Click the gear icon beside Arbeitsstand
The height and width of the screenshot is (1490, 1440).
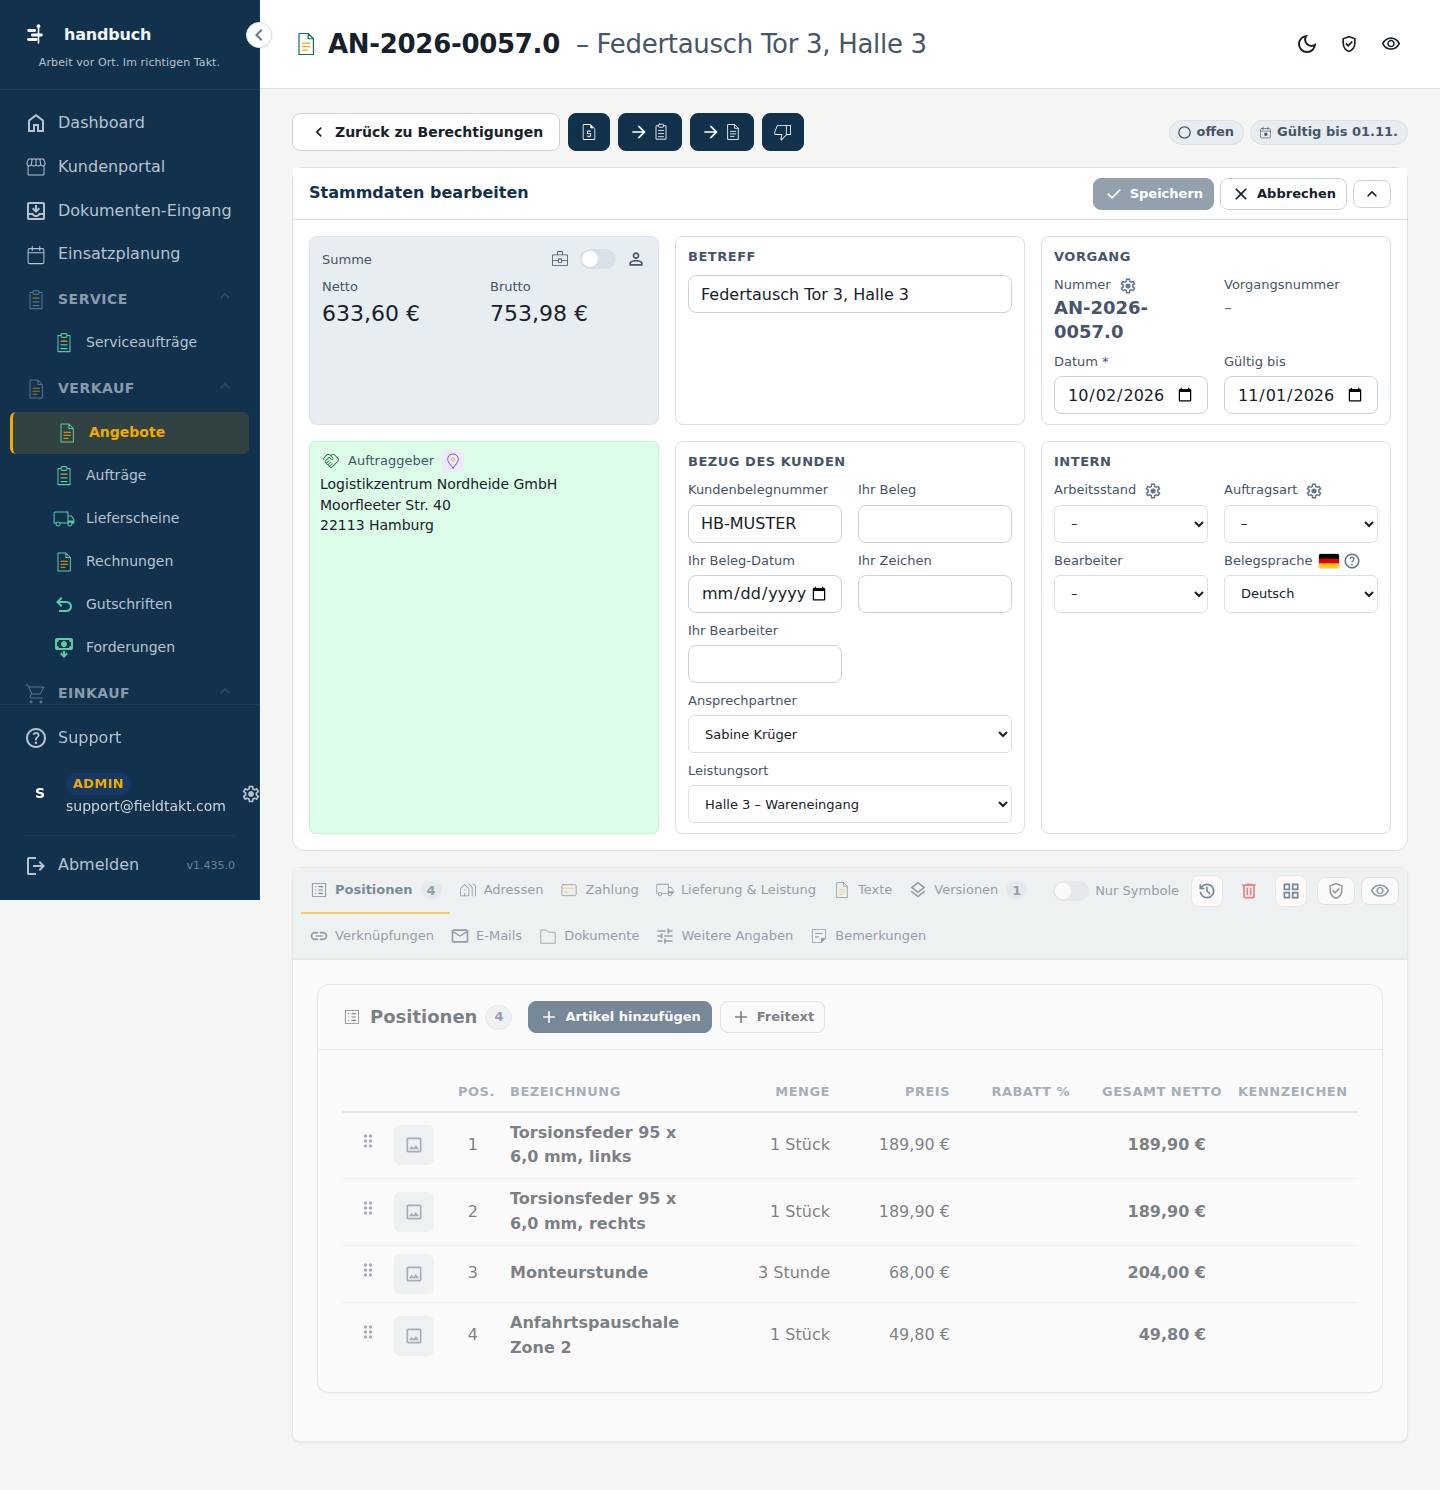1153,491
